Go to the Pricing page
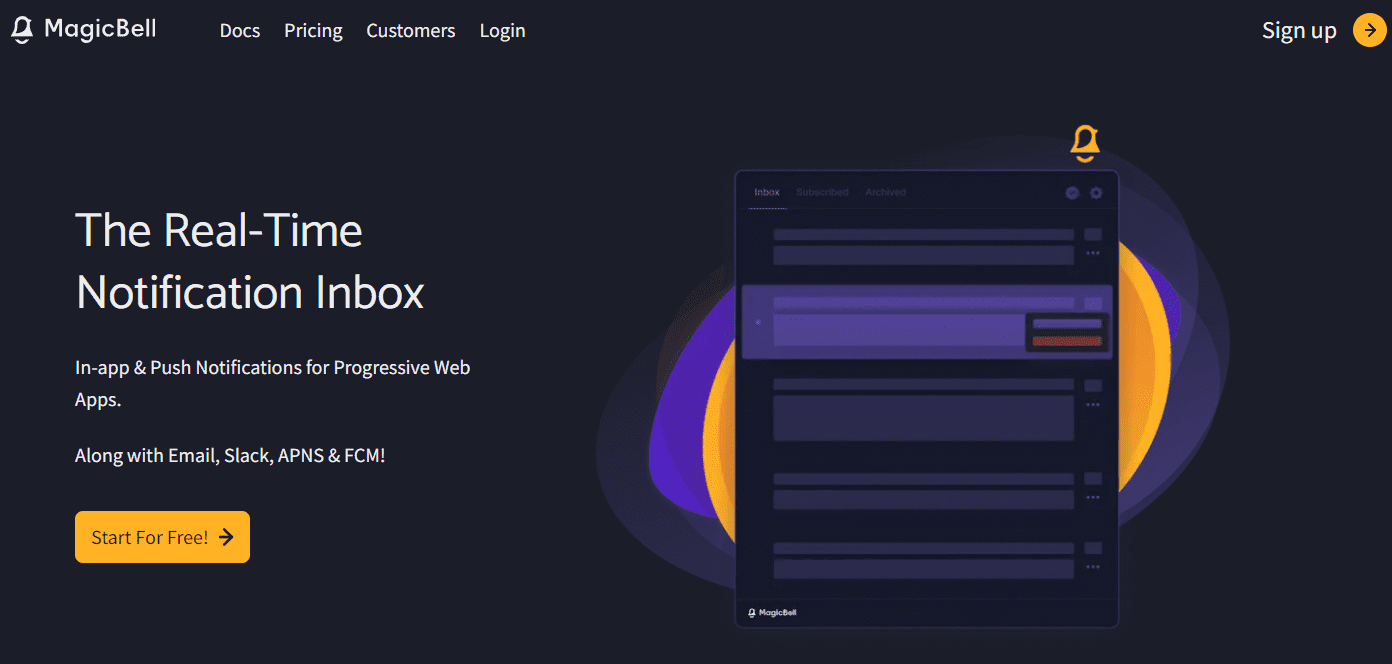1392x664 pixels. tap(313, 31)
